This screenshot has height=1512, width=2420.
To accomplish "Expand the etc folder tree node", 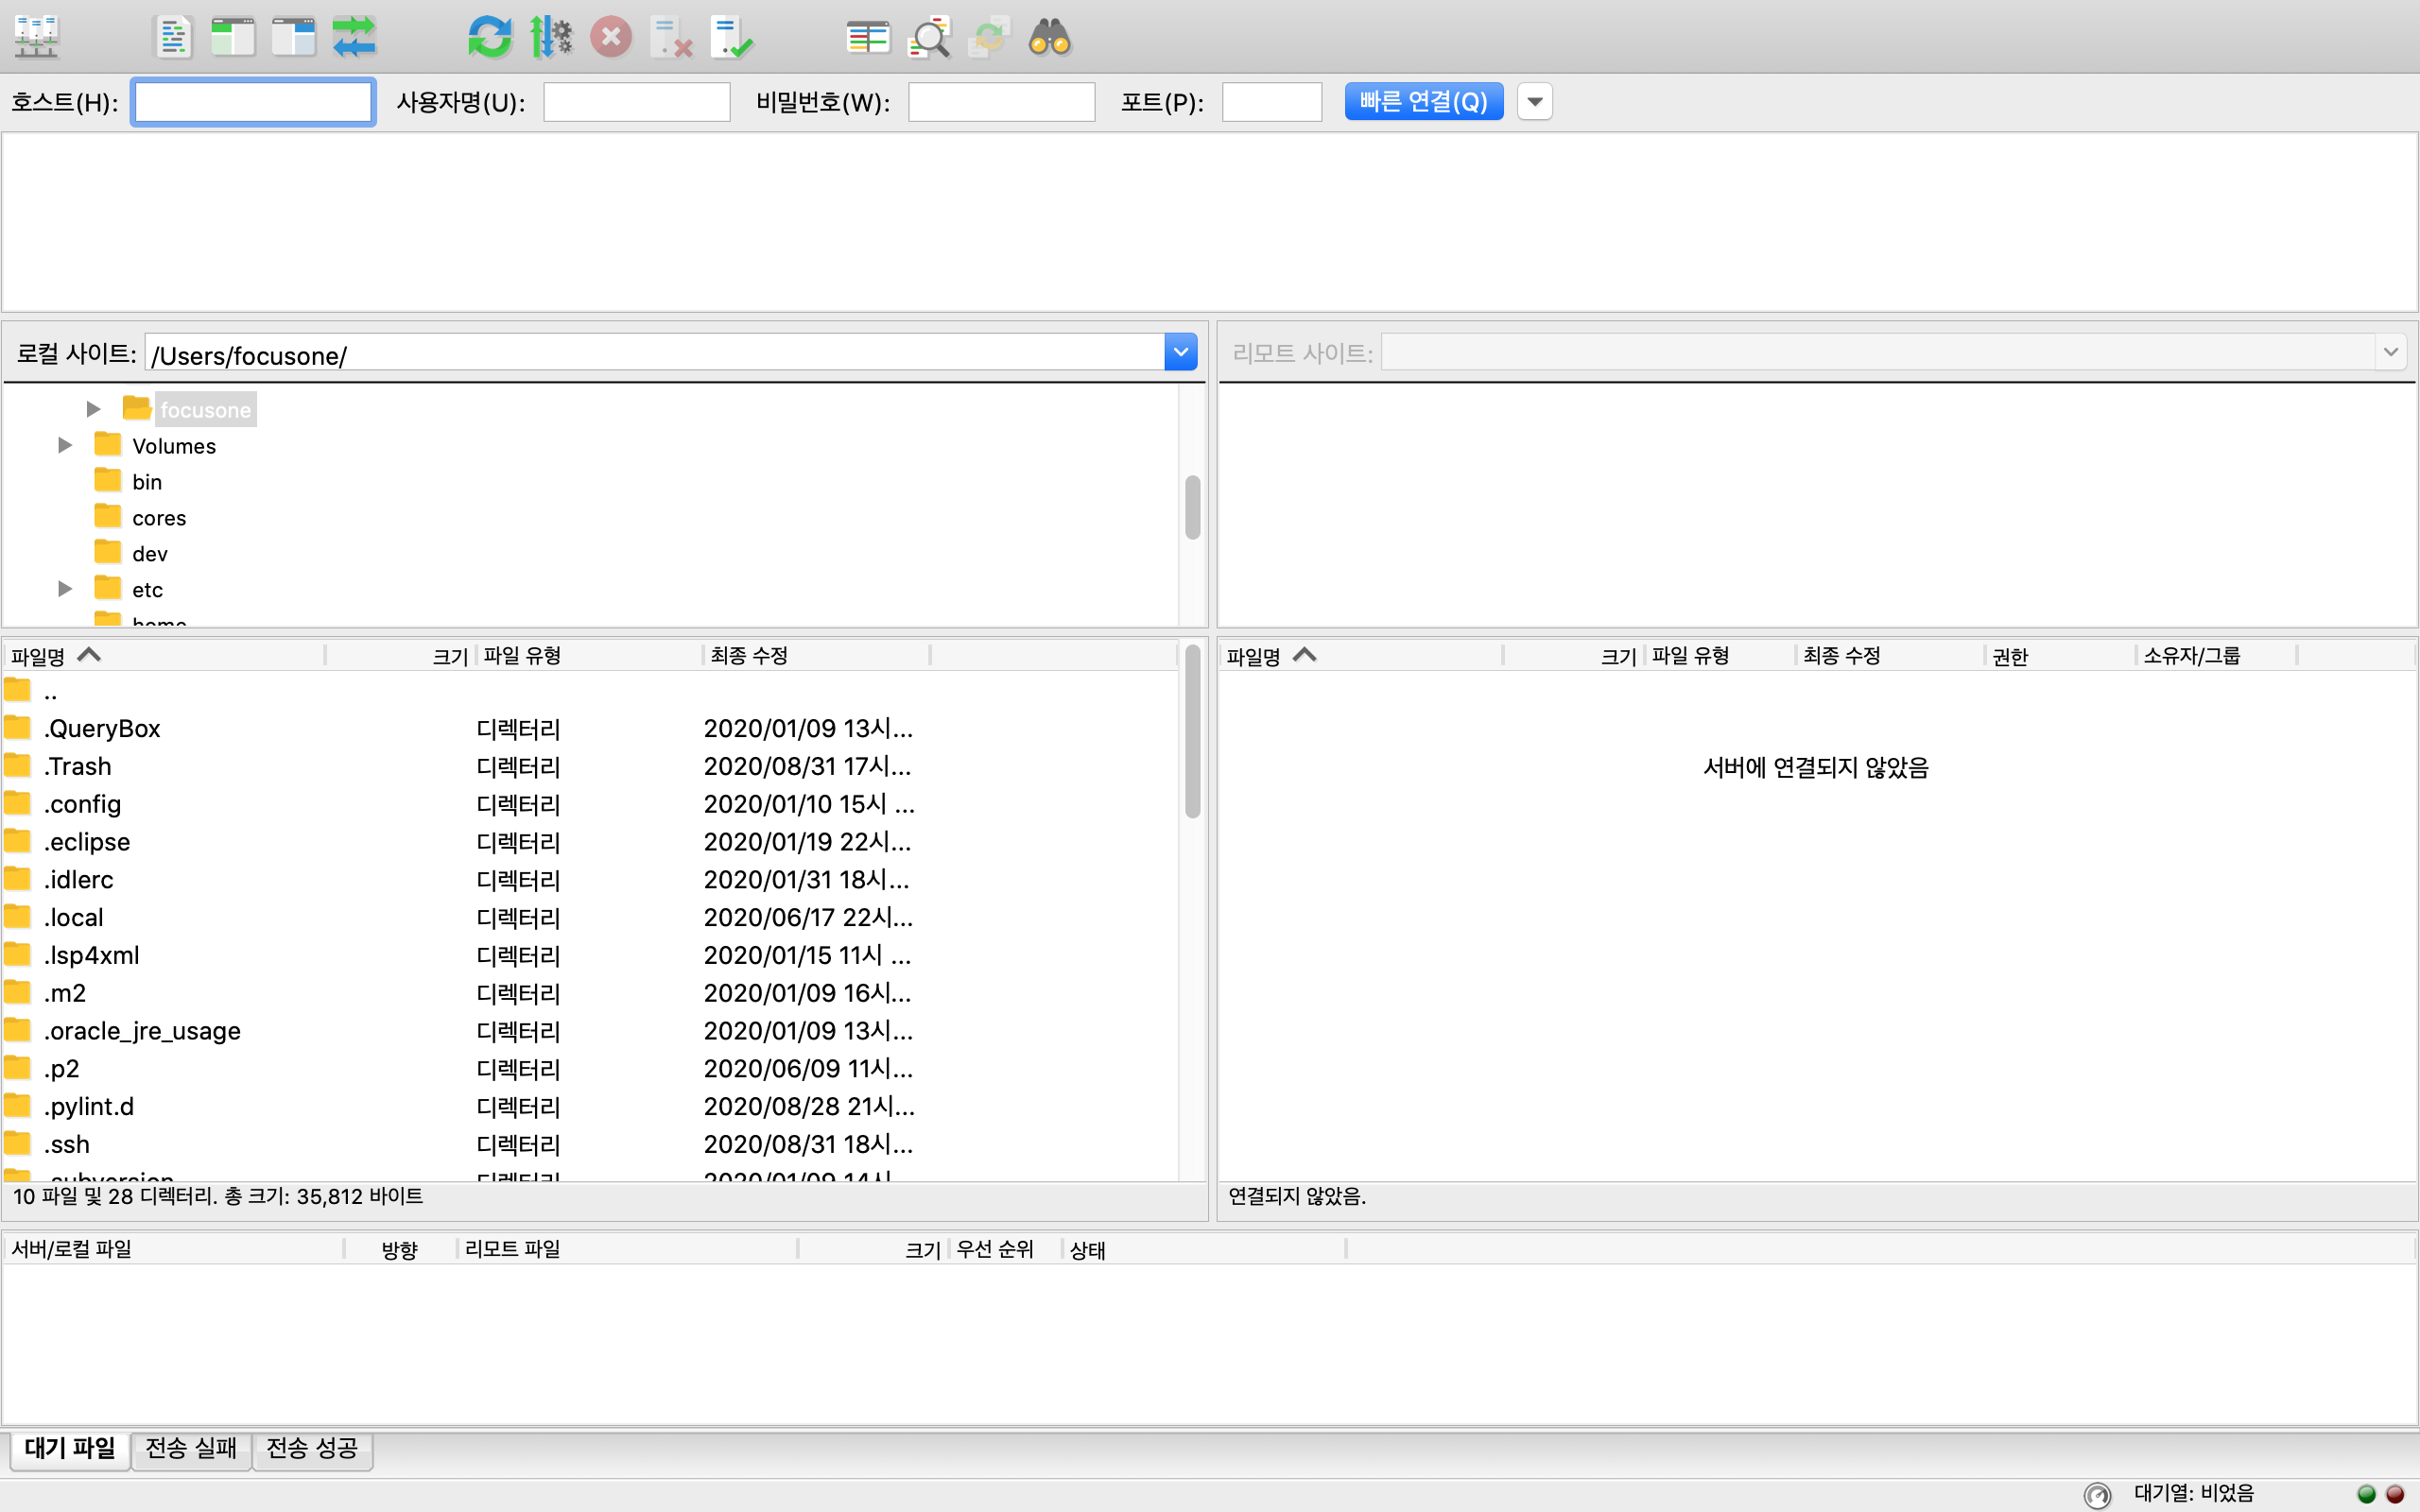I will coord(65,589).
